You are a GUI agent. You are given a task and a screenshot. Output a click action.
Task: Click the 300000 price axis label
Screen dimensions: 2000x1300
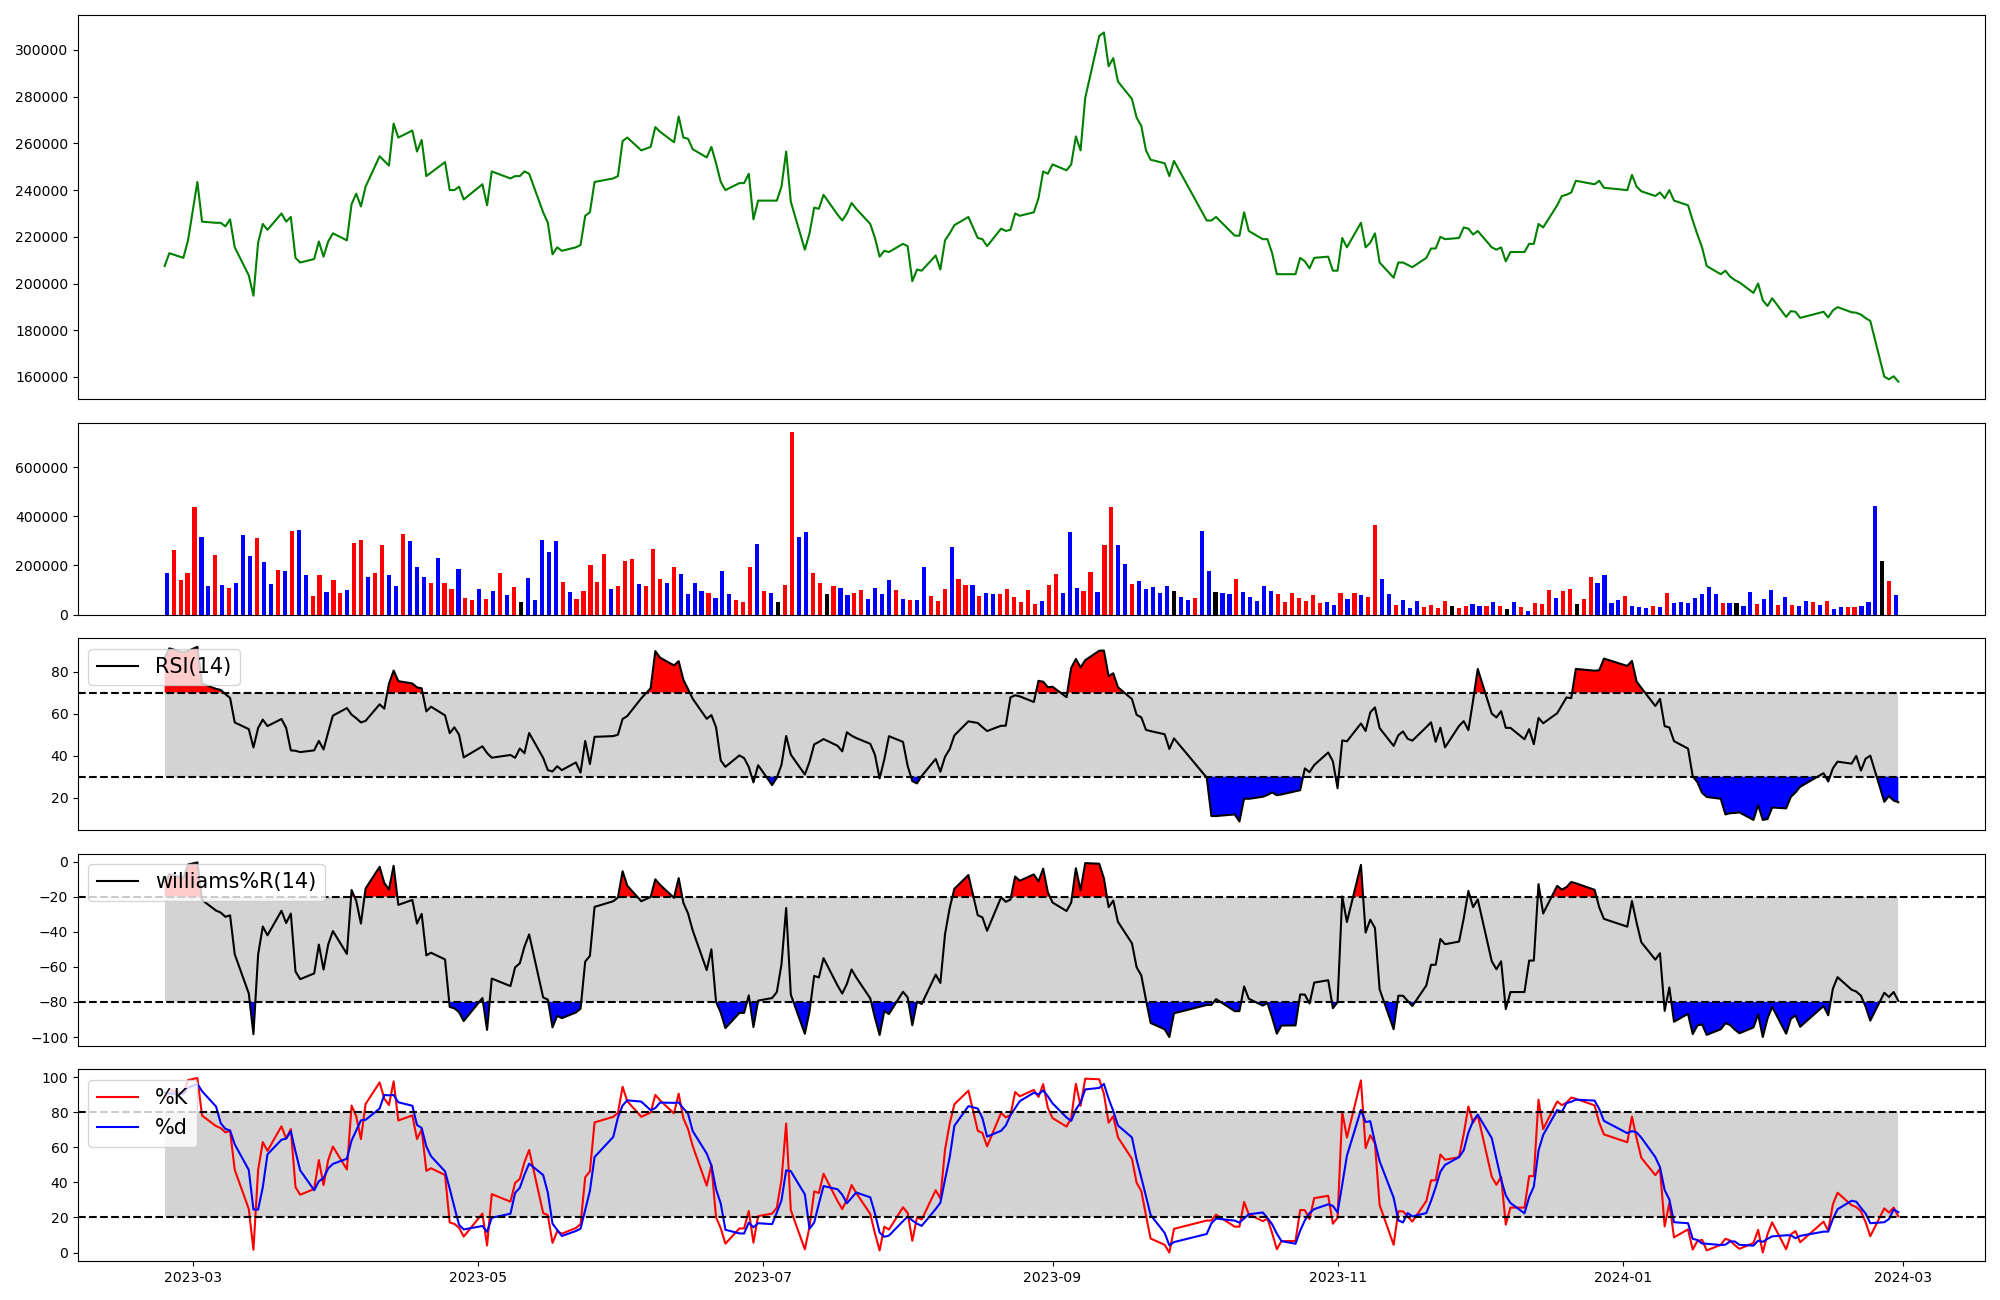(43, 51)
